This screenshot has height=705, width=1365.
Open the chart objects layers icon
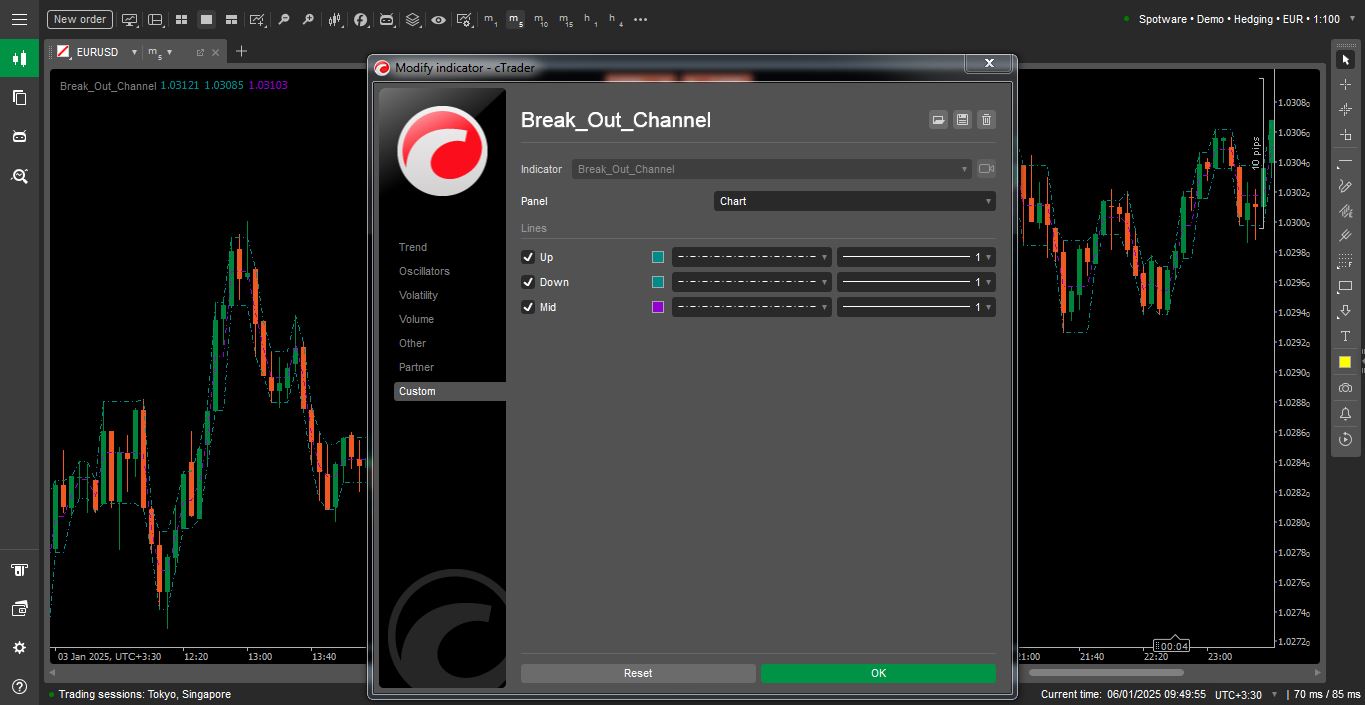pos(414,19)
